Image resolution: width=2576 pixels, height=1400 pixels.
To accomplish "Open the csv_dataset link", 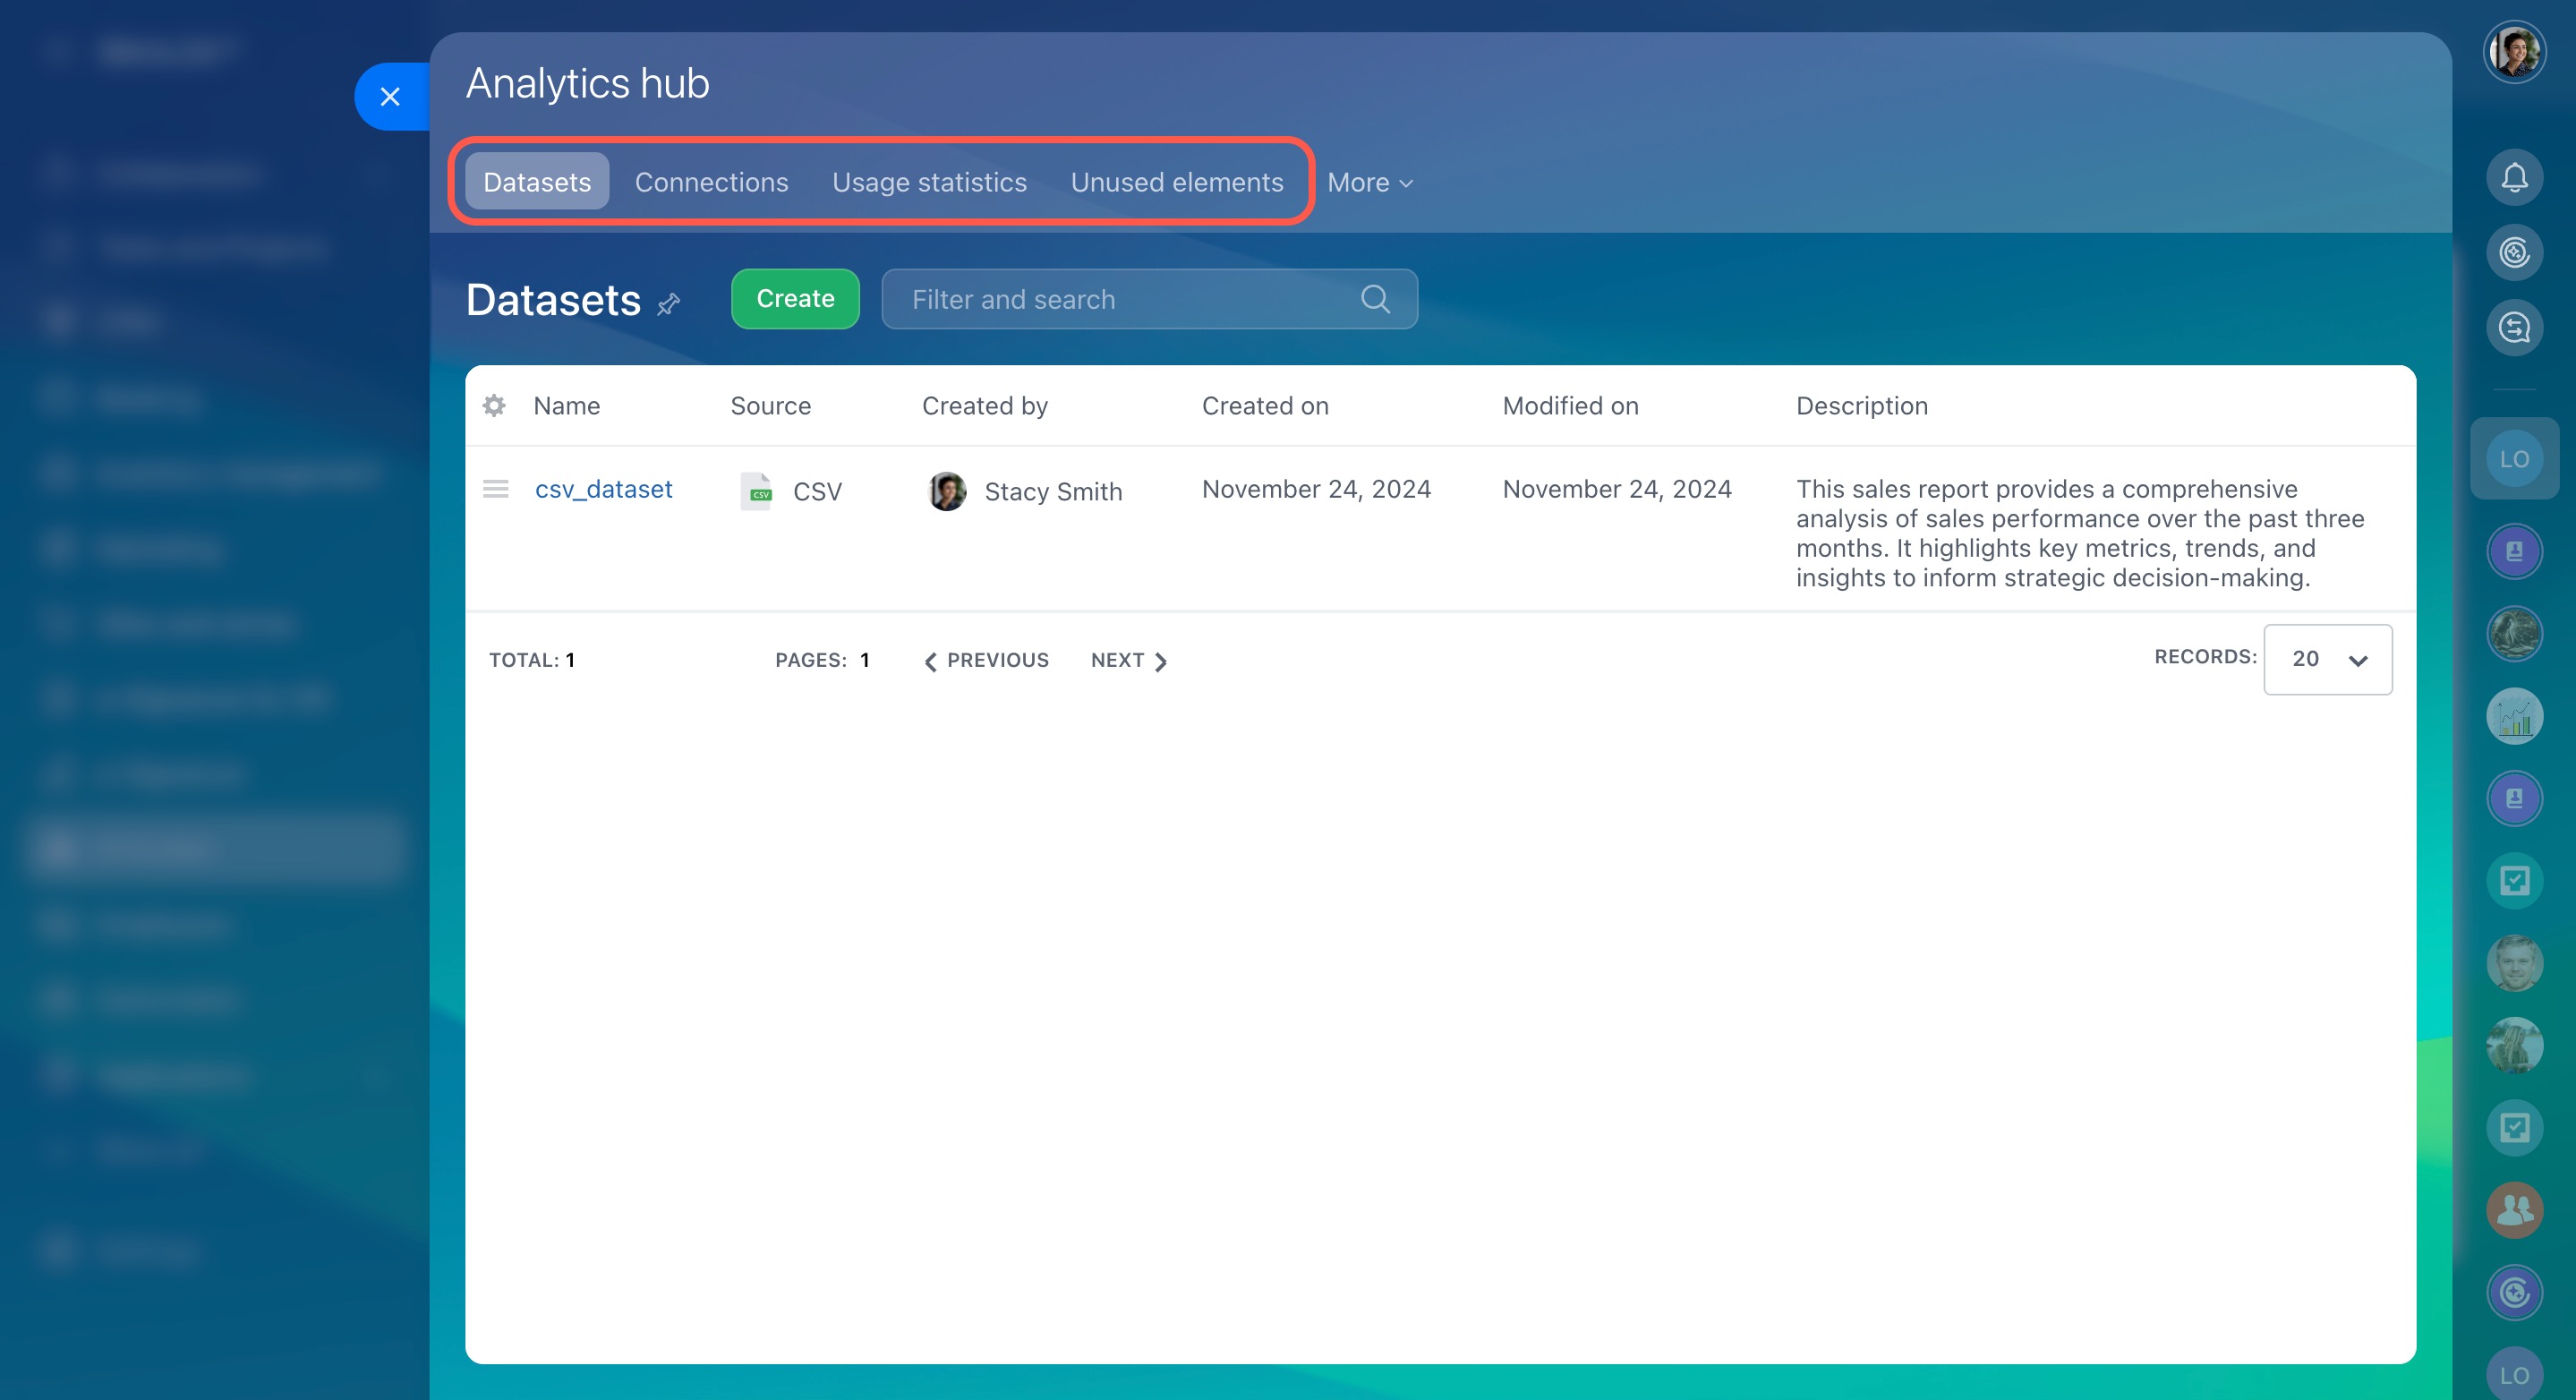I will (603, 489).
